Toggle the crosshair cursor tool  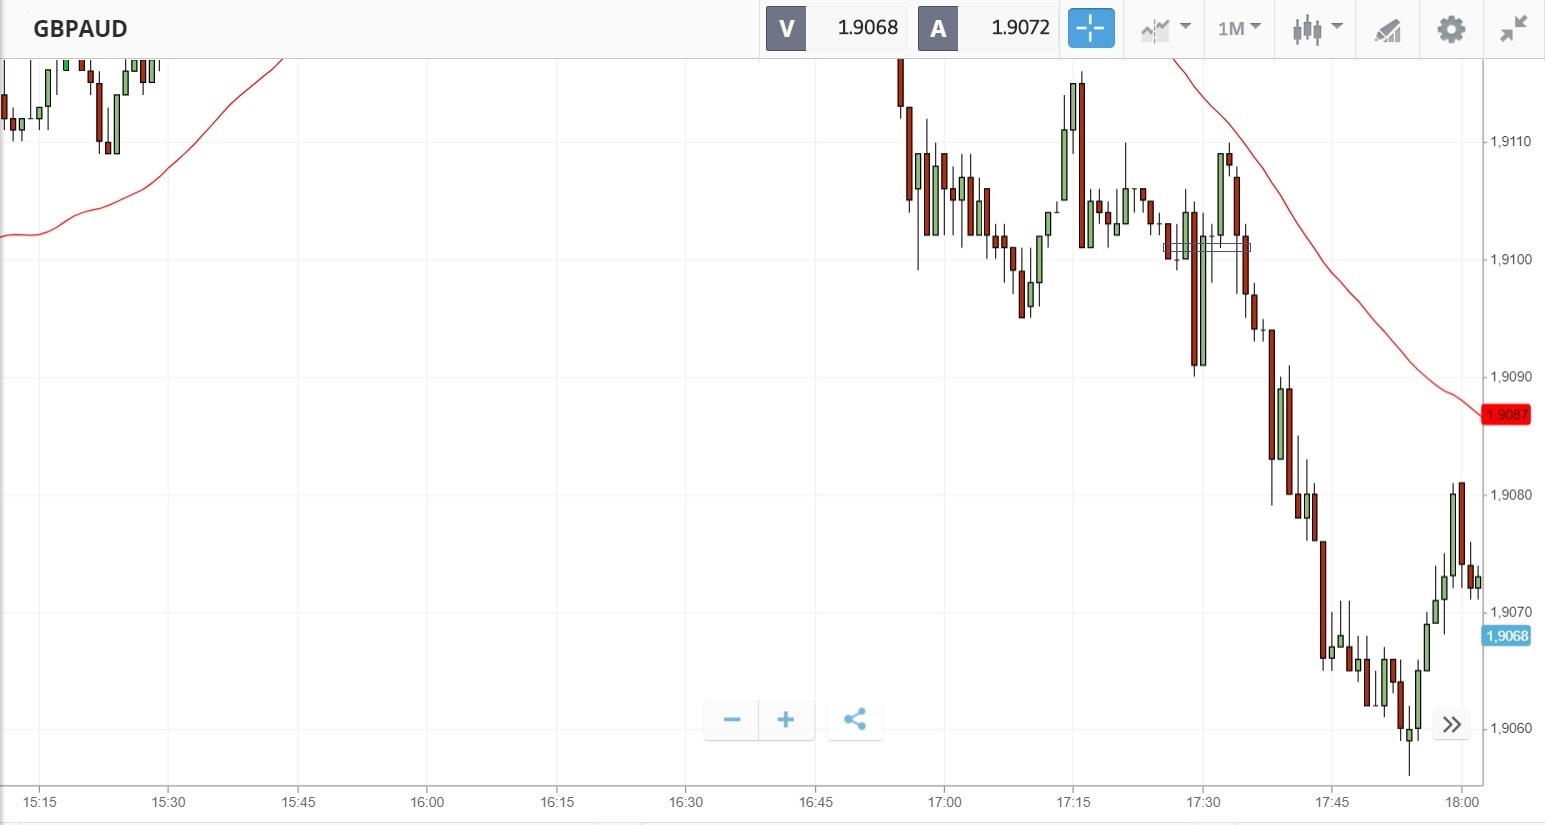1090,28
